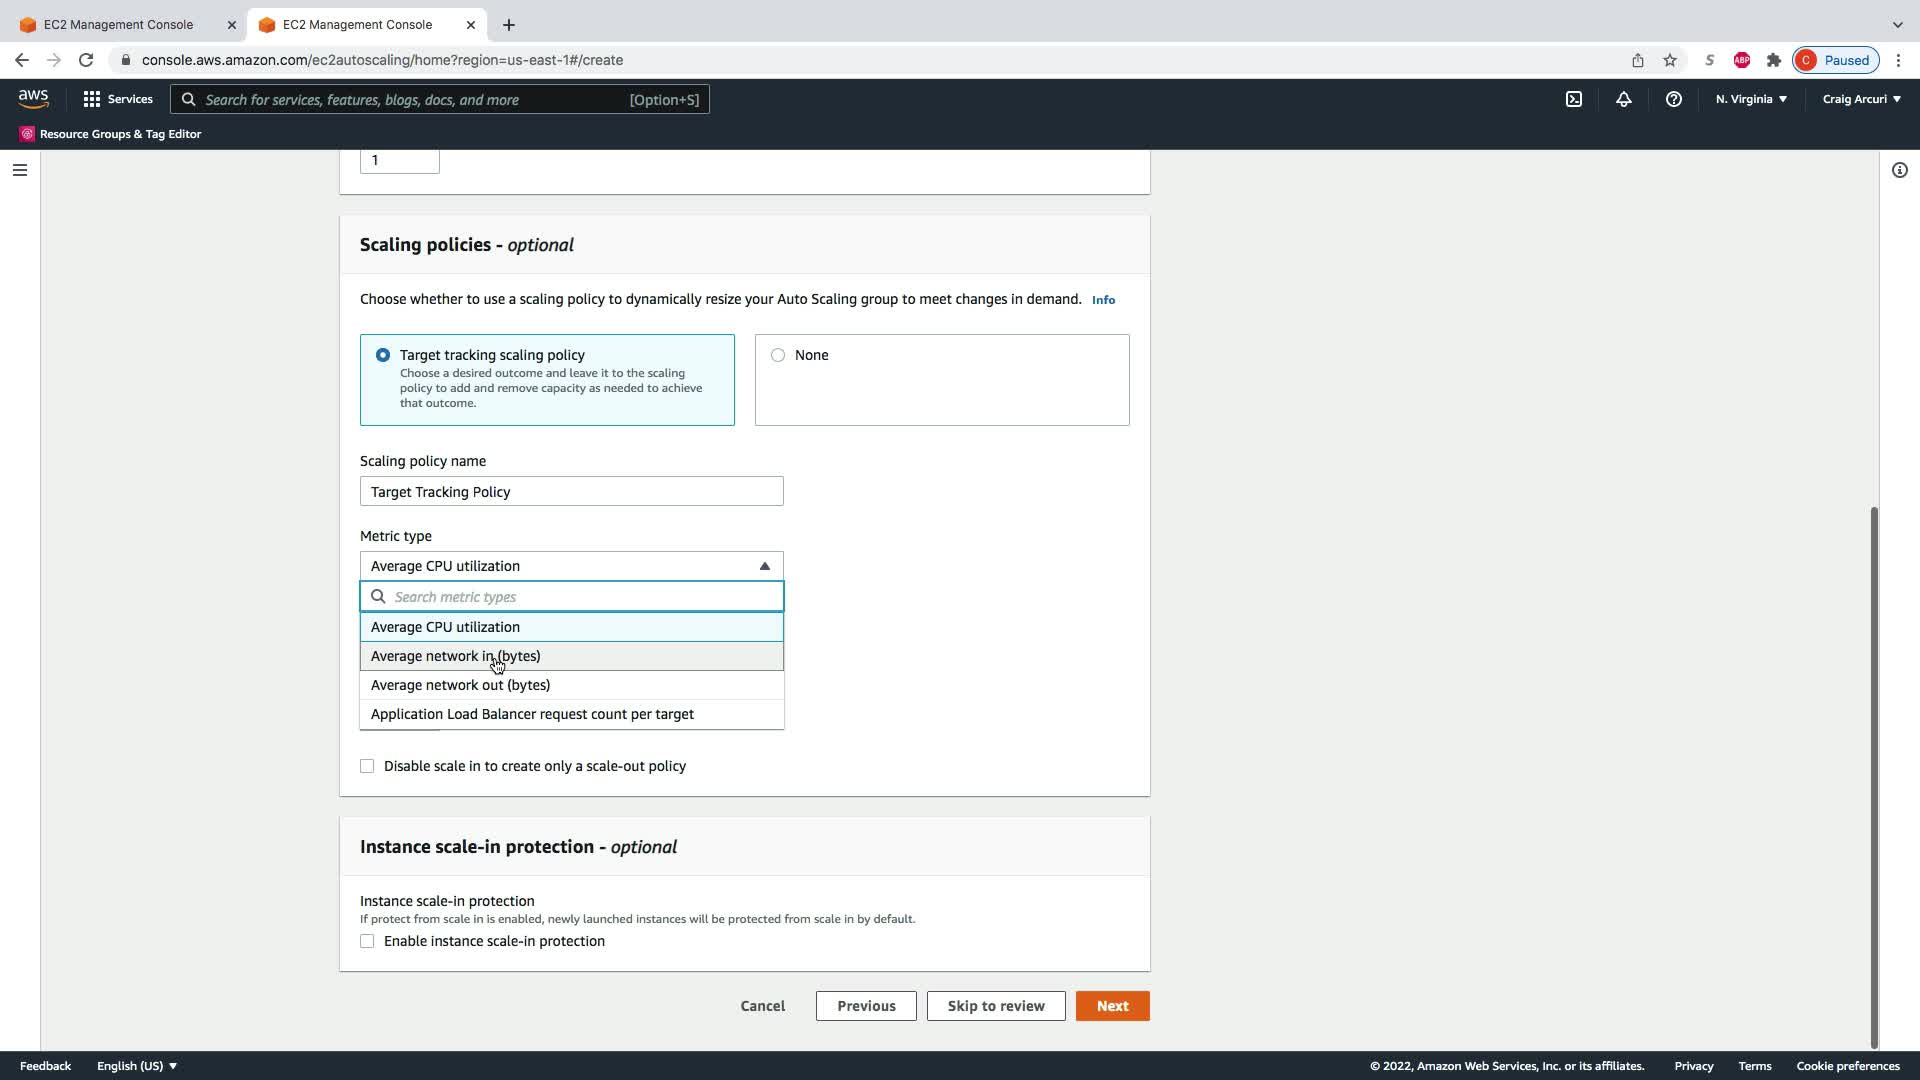Check Disable scale in checkbox
Viewport: 1920px width, 1080px height.
[367, 766]
